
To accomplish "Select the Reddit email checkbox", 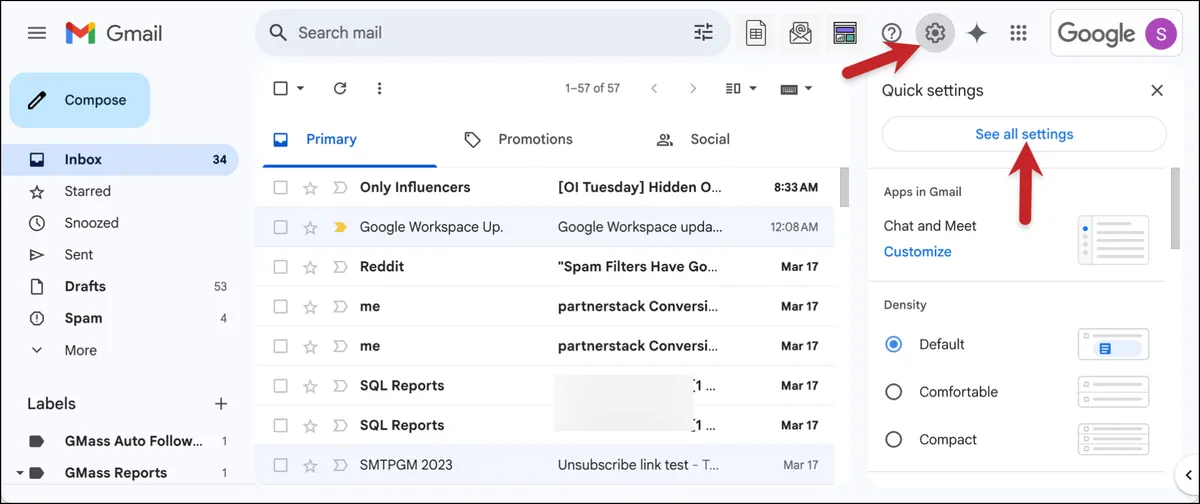I will pyautogui.click(x=281, y=267).
